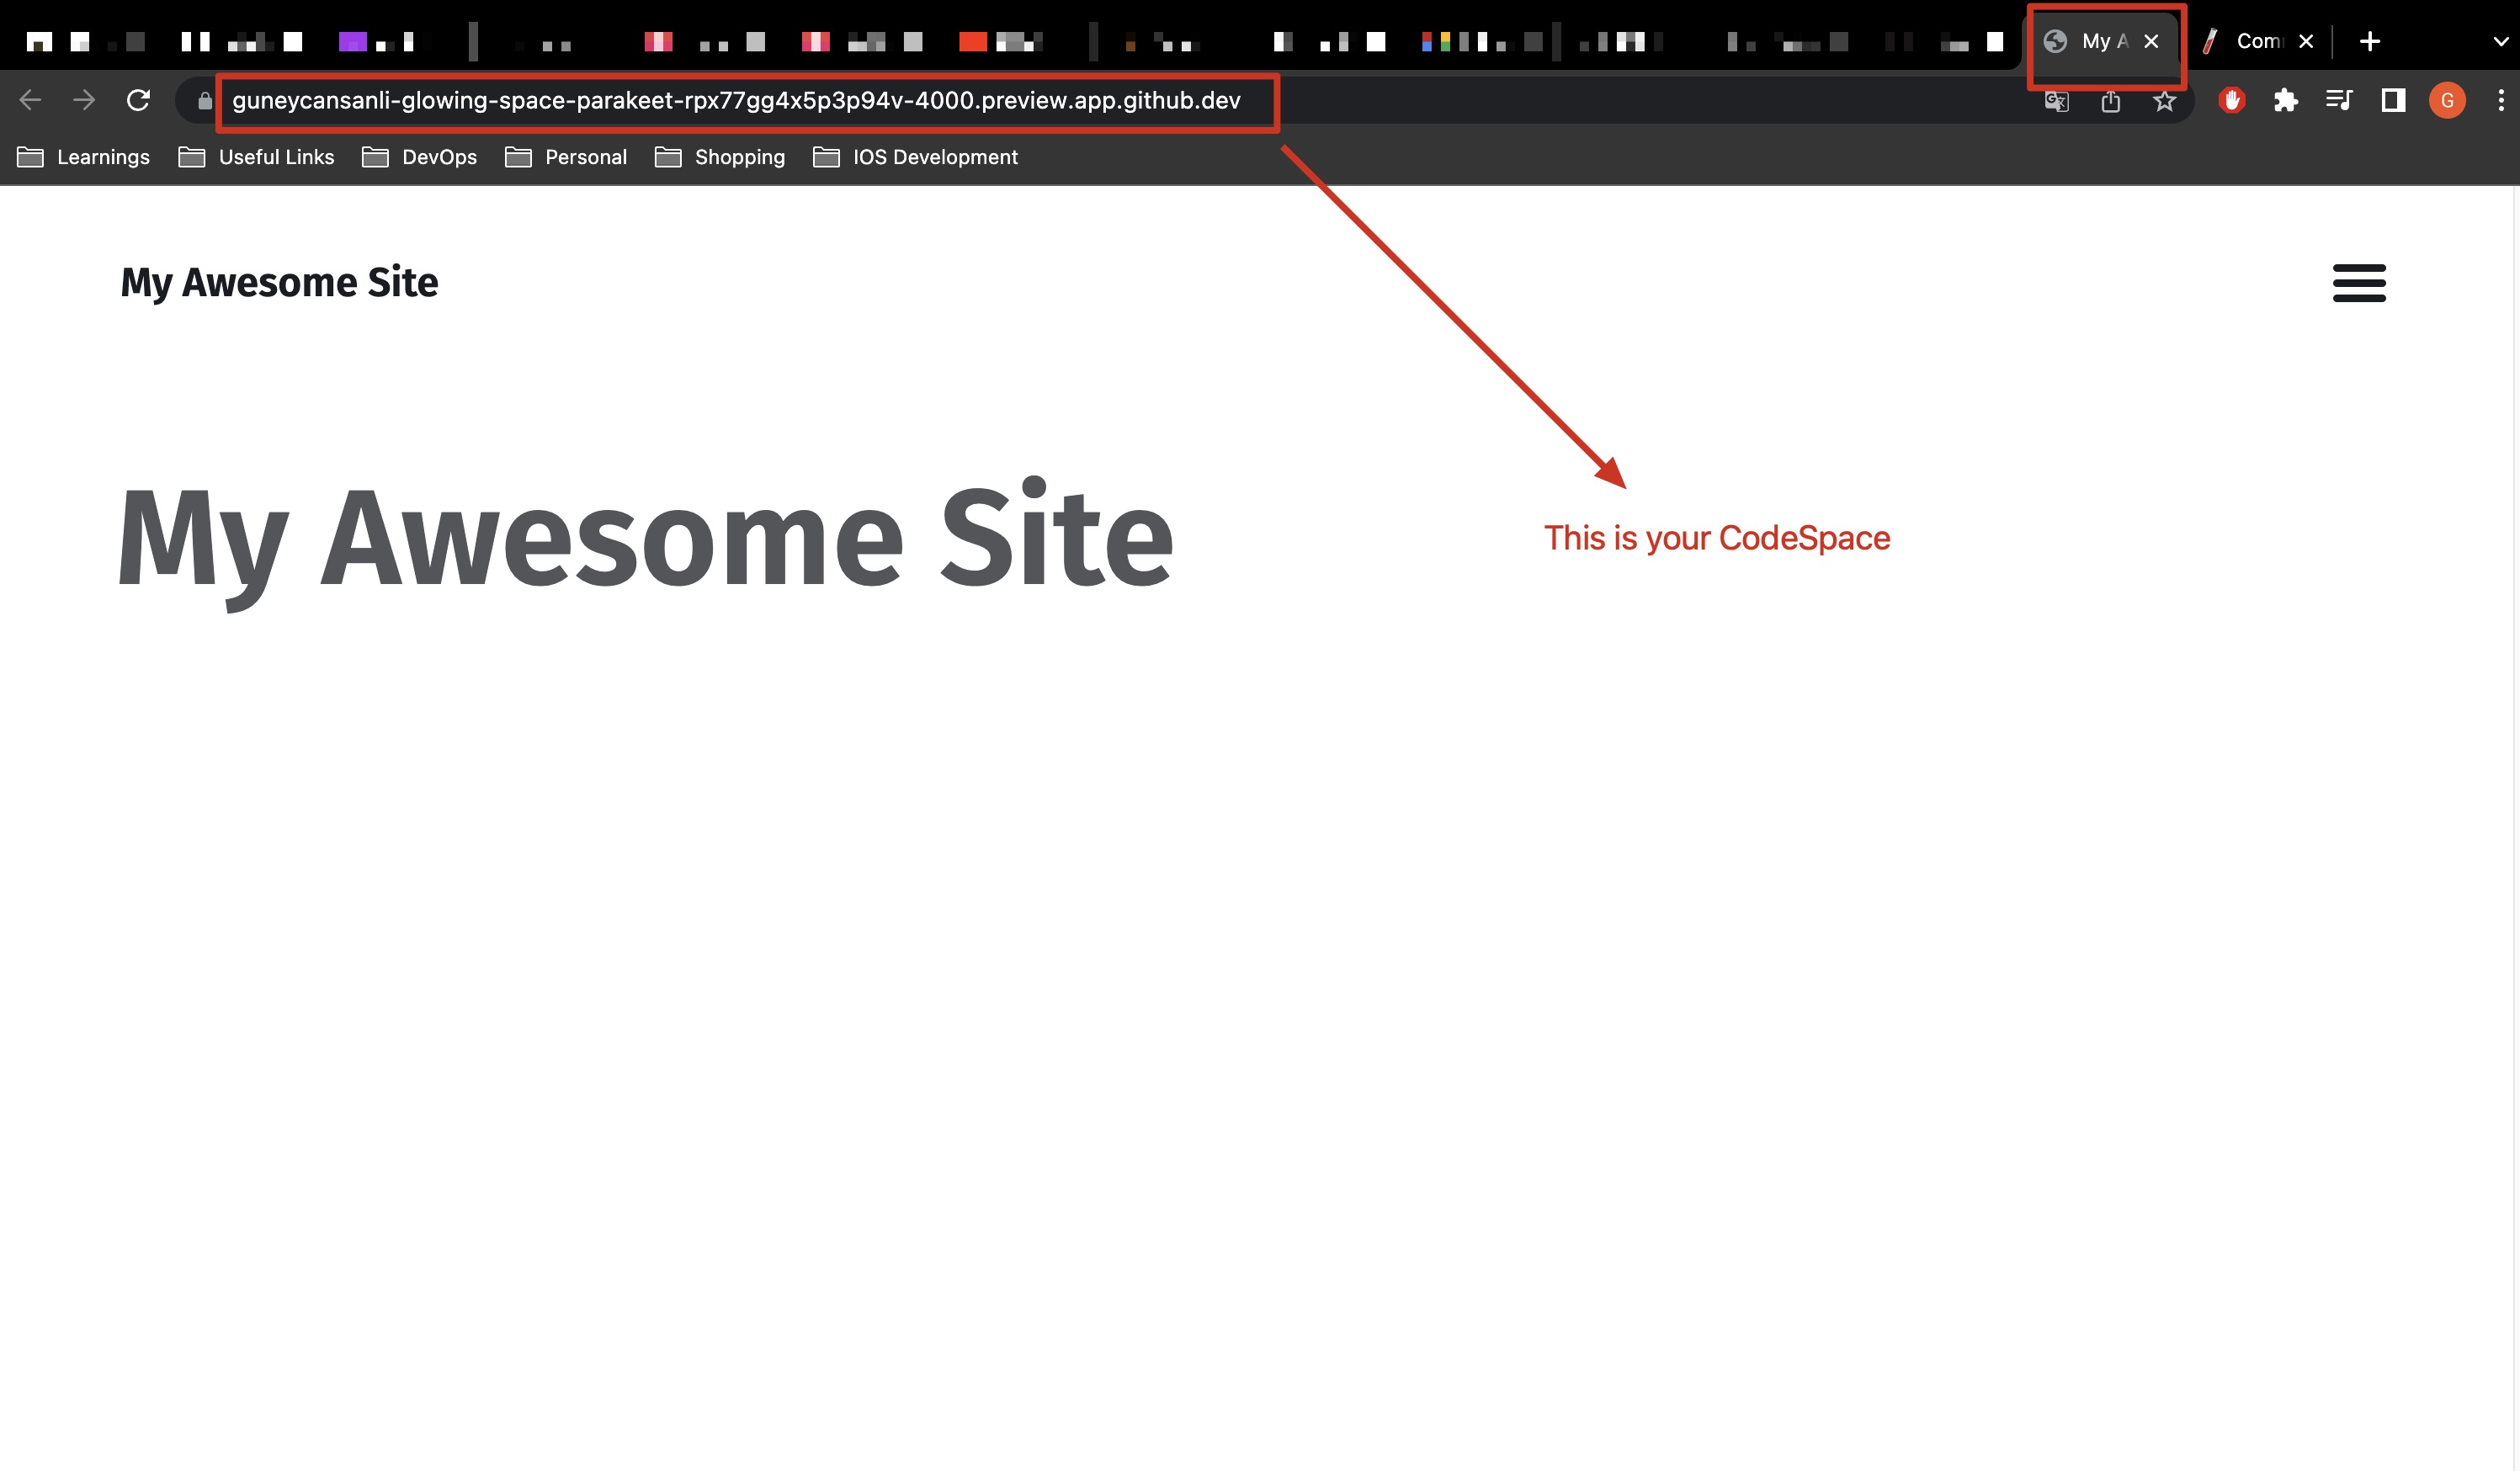The image size is (2520, 1471).
Task: Open the Useful Links bookmarks folder
Action: (x=257, y=157)
